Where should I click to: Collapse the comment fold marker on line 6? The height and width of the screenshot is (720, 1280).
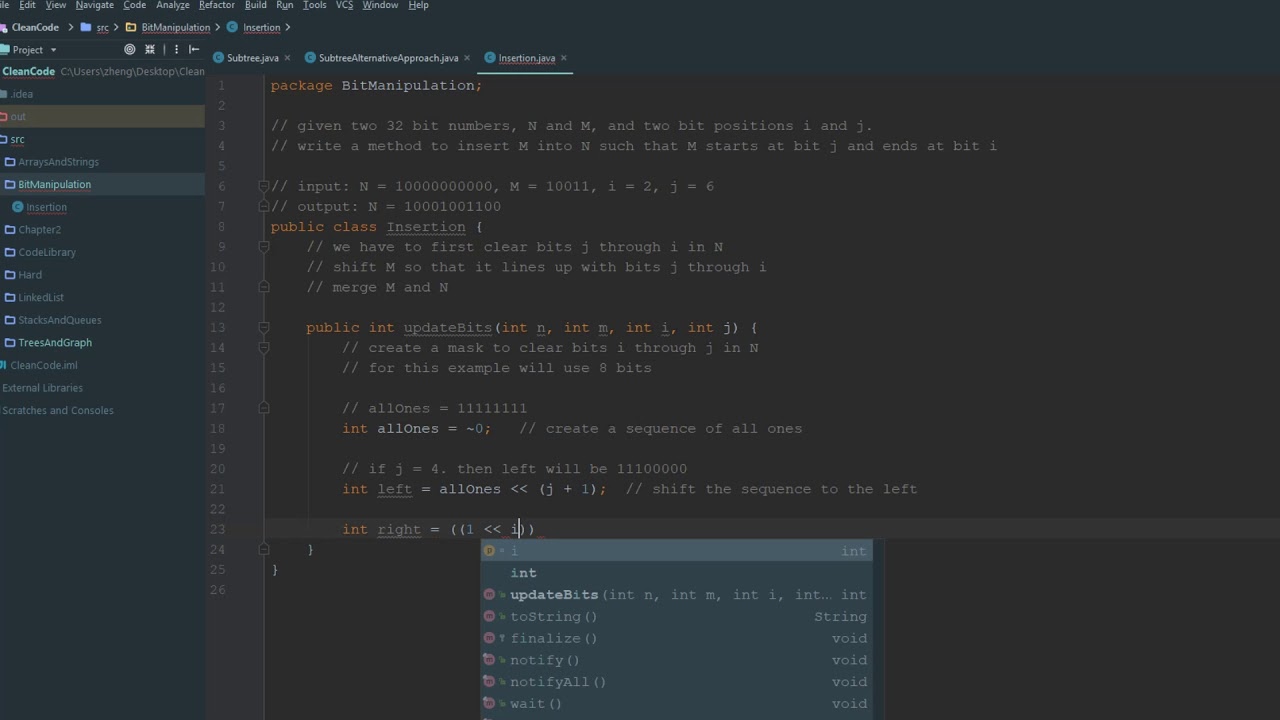264,186
